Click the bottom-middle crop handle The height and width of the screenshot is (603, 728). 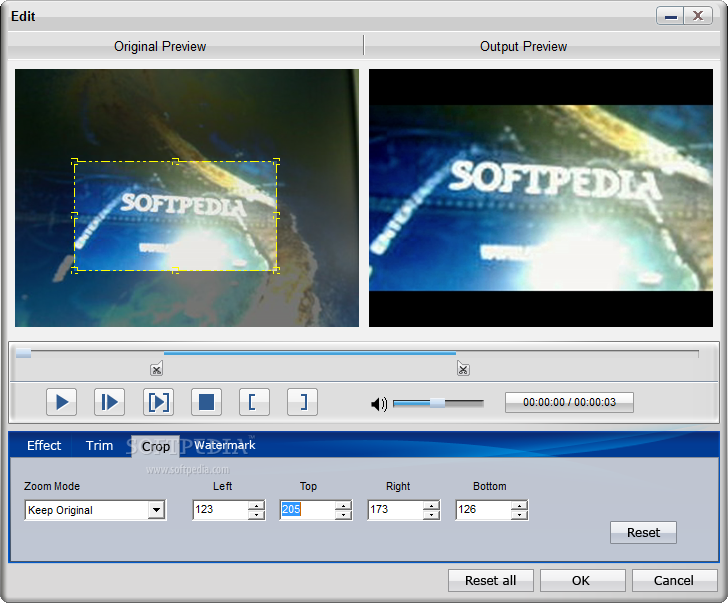pos(176,270)
